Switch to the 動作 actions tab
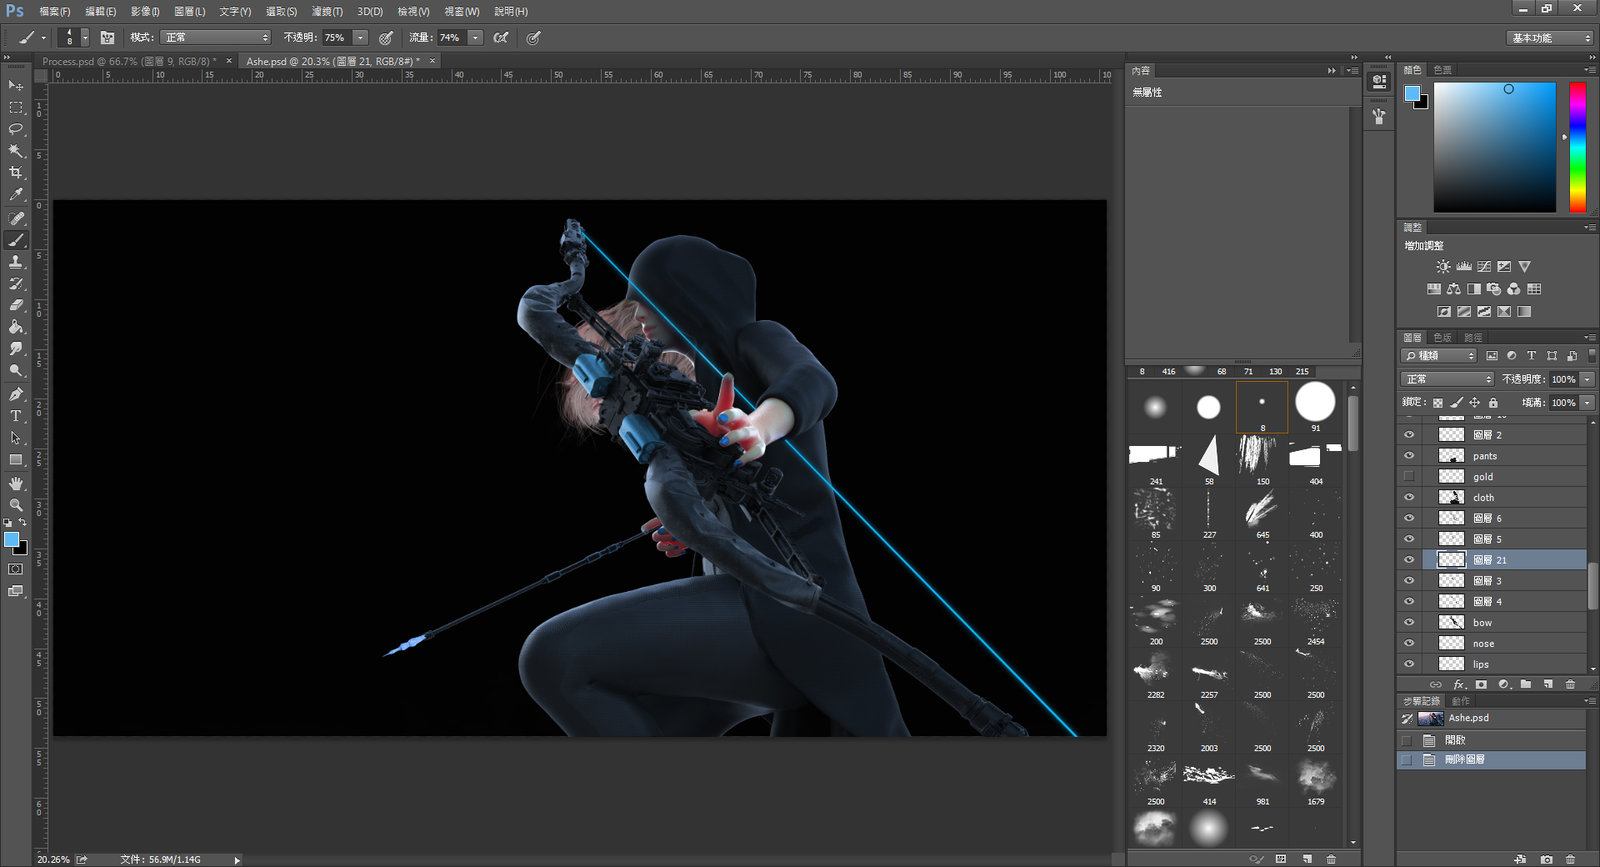This screenshot has width=1600, height=867. (1460, 701)
